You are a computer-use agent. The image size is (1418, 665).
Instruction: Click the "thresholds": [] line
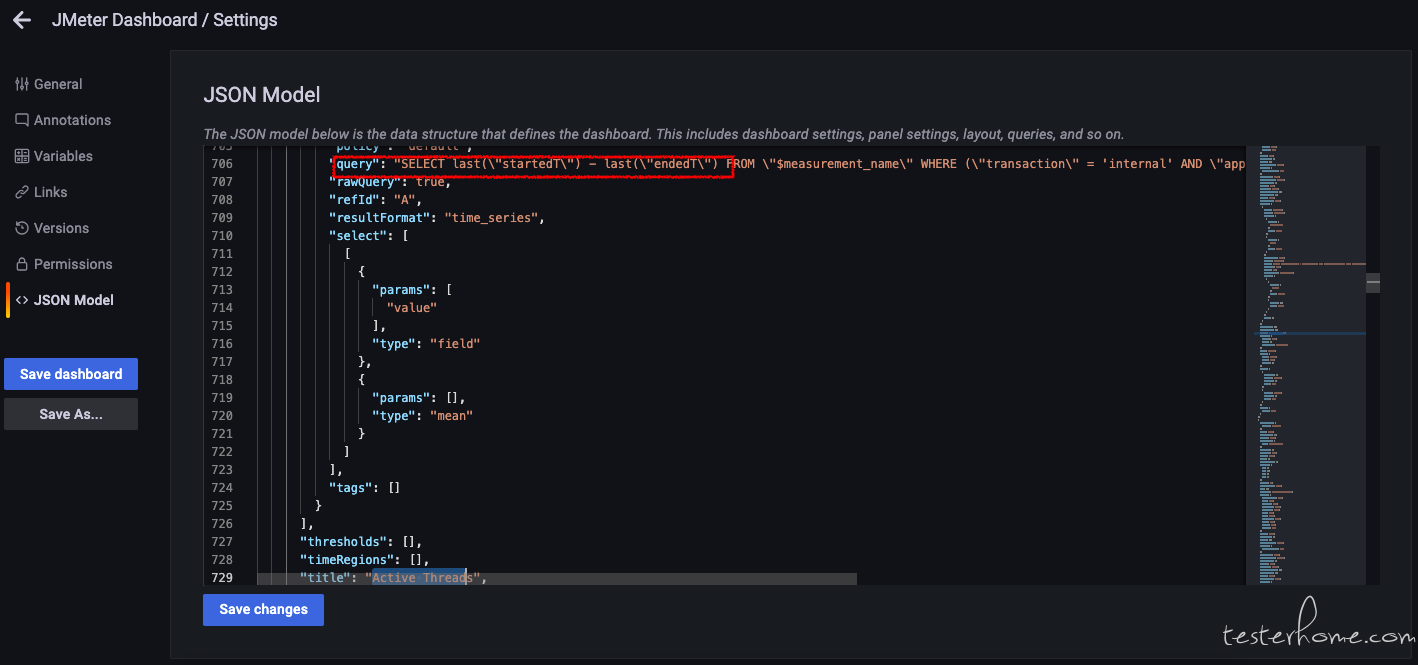[360, 541]
